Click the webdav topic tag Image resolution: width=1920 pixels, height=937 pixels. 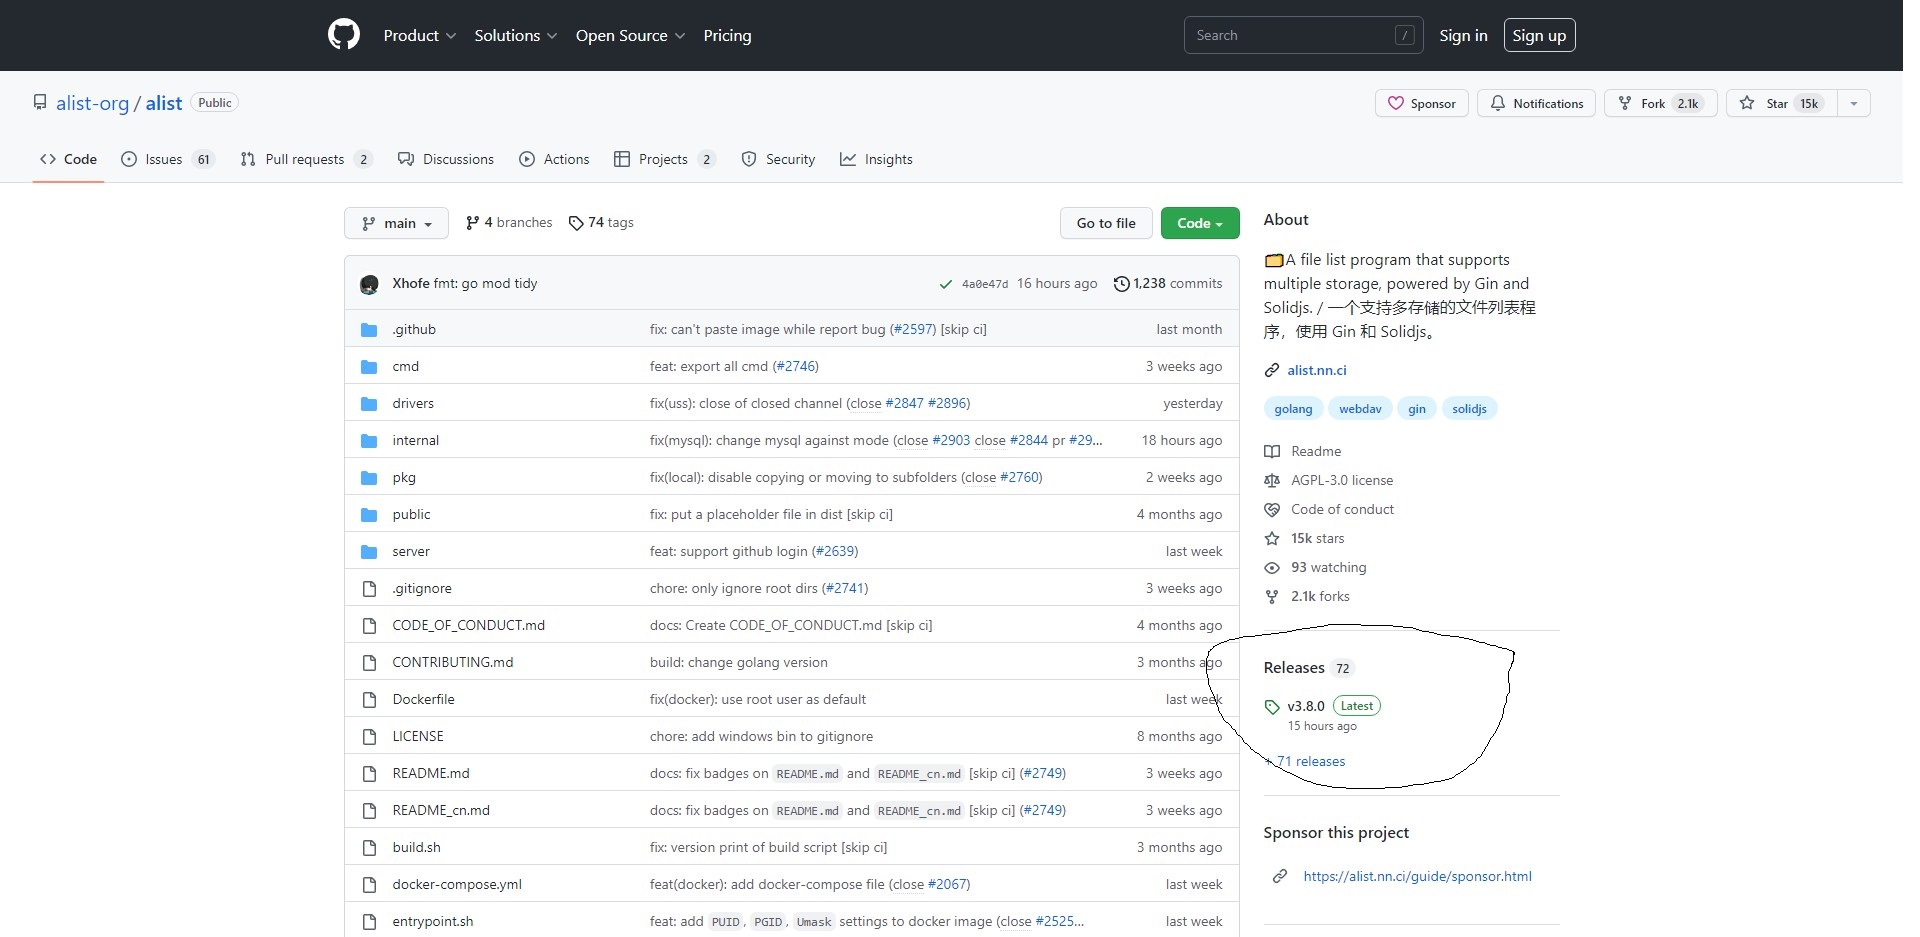tap(1360, 408)
